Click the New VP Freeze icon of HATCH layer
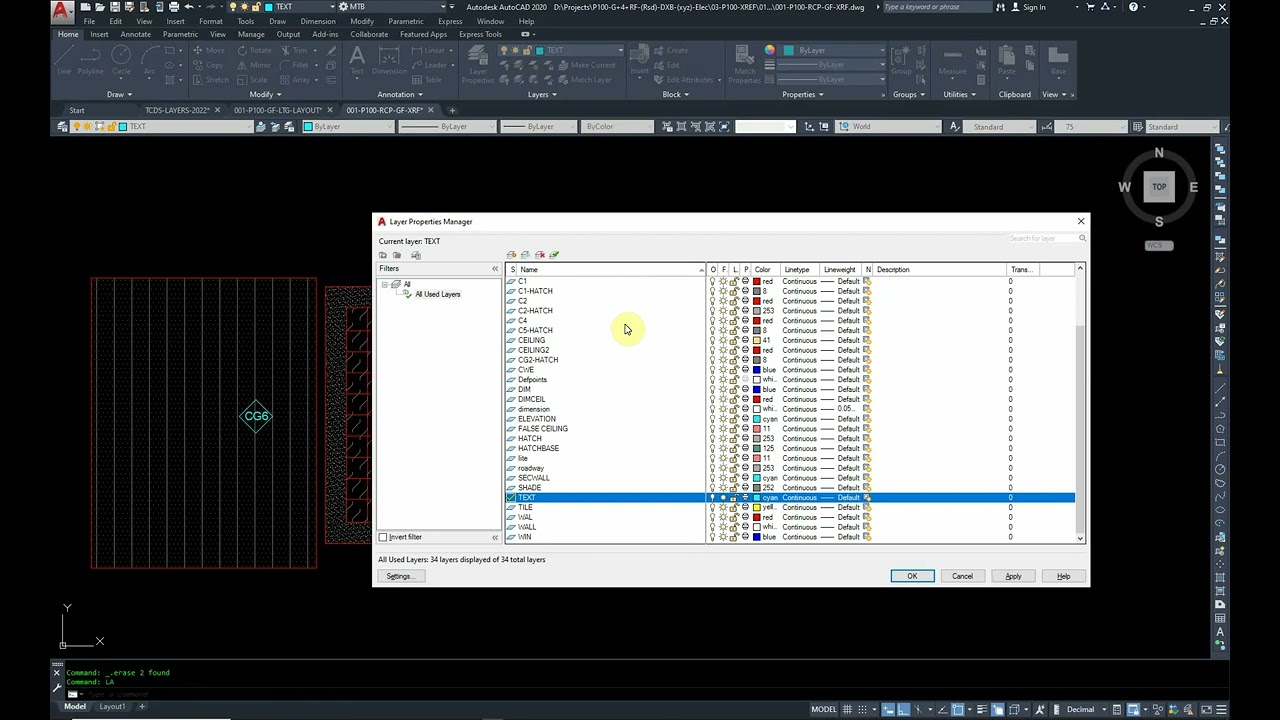The height and width of the screenshot is (720, 1280). tap(867, 438)
